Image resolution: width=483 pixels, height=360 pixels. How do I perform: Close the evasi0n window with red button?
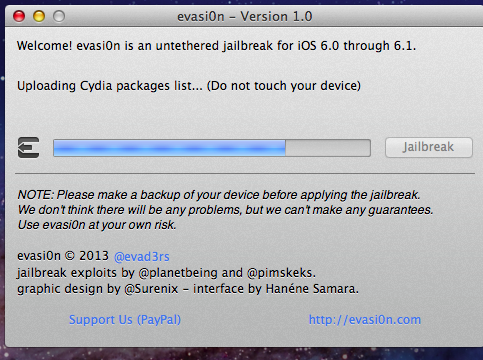pos(19,16)
